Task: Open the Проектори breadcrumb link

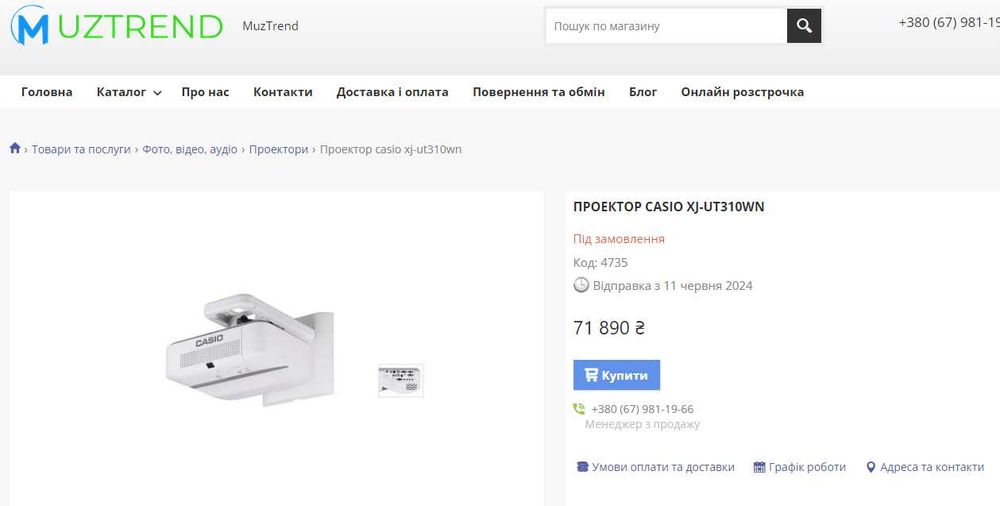Action: 279,149
